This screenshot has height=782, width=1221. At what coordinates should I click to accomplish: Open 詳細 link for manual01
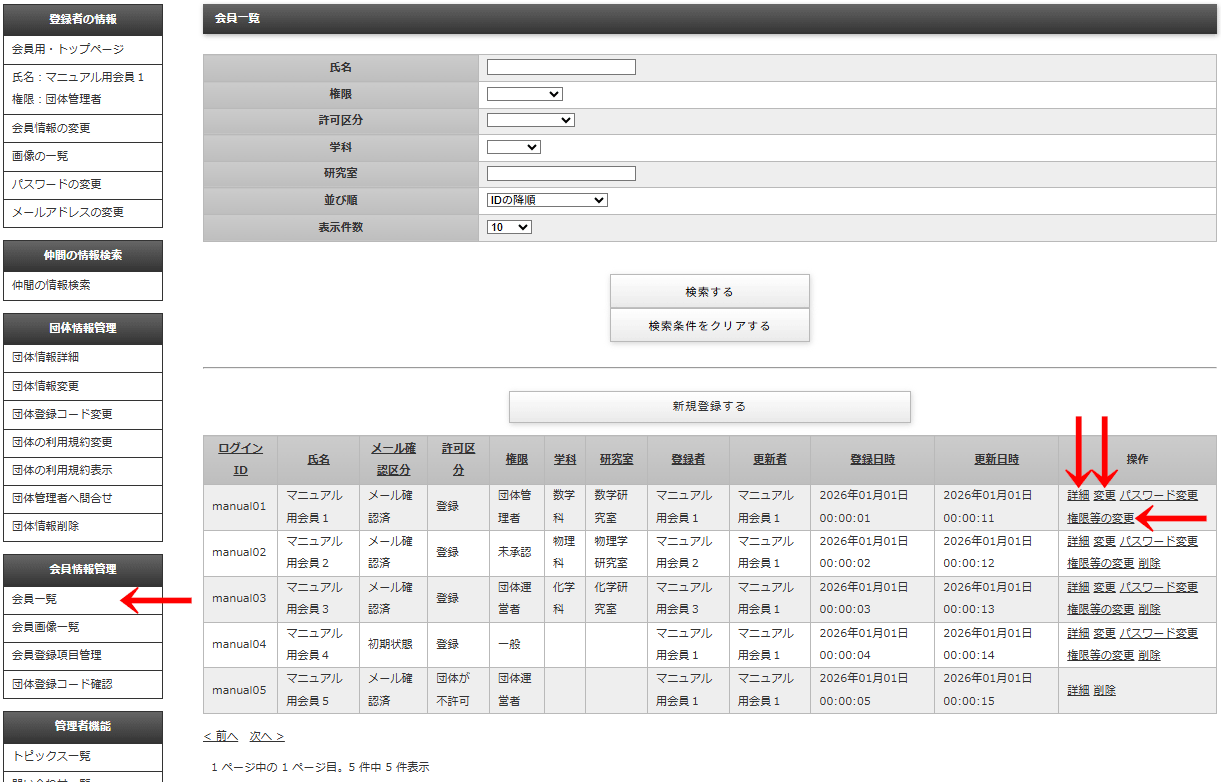coord(1077,495)
